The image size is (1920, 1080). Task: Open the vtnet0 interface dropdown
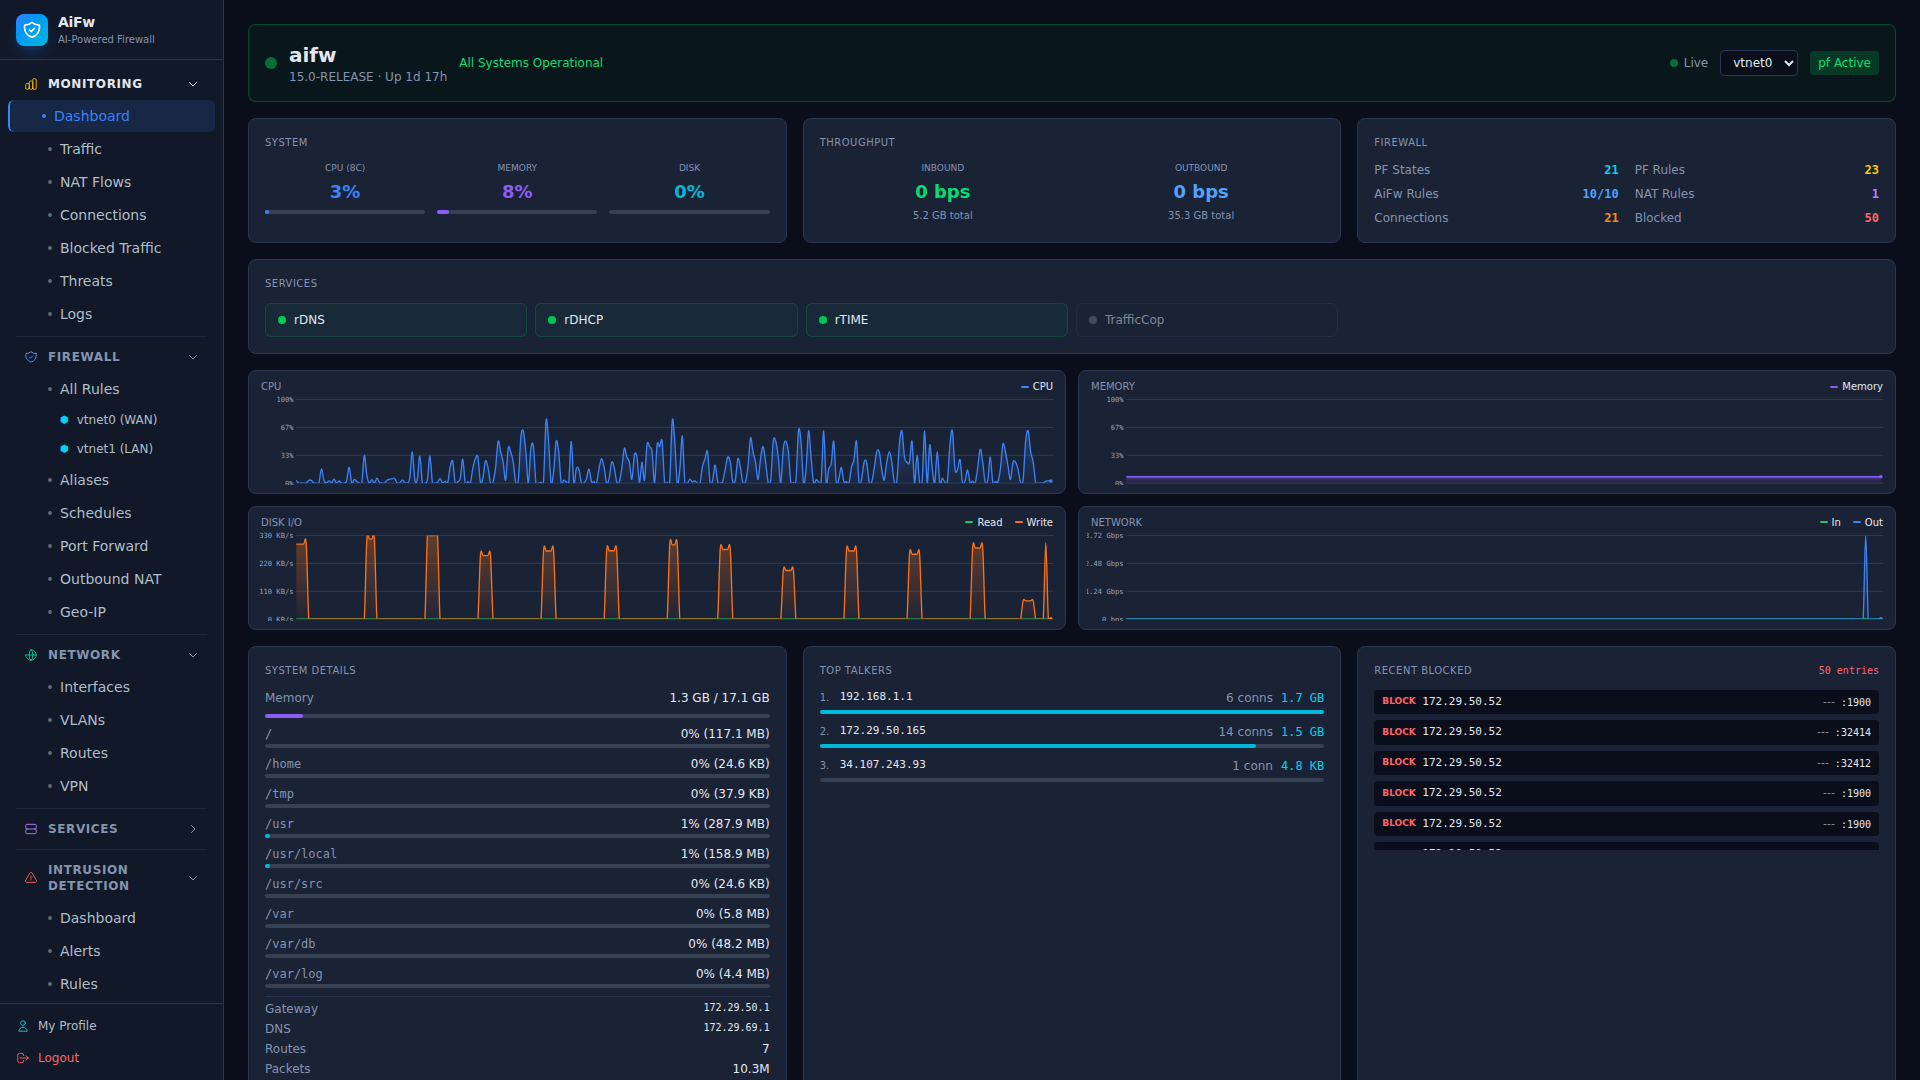tap(1758, 62)
